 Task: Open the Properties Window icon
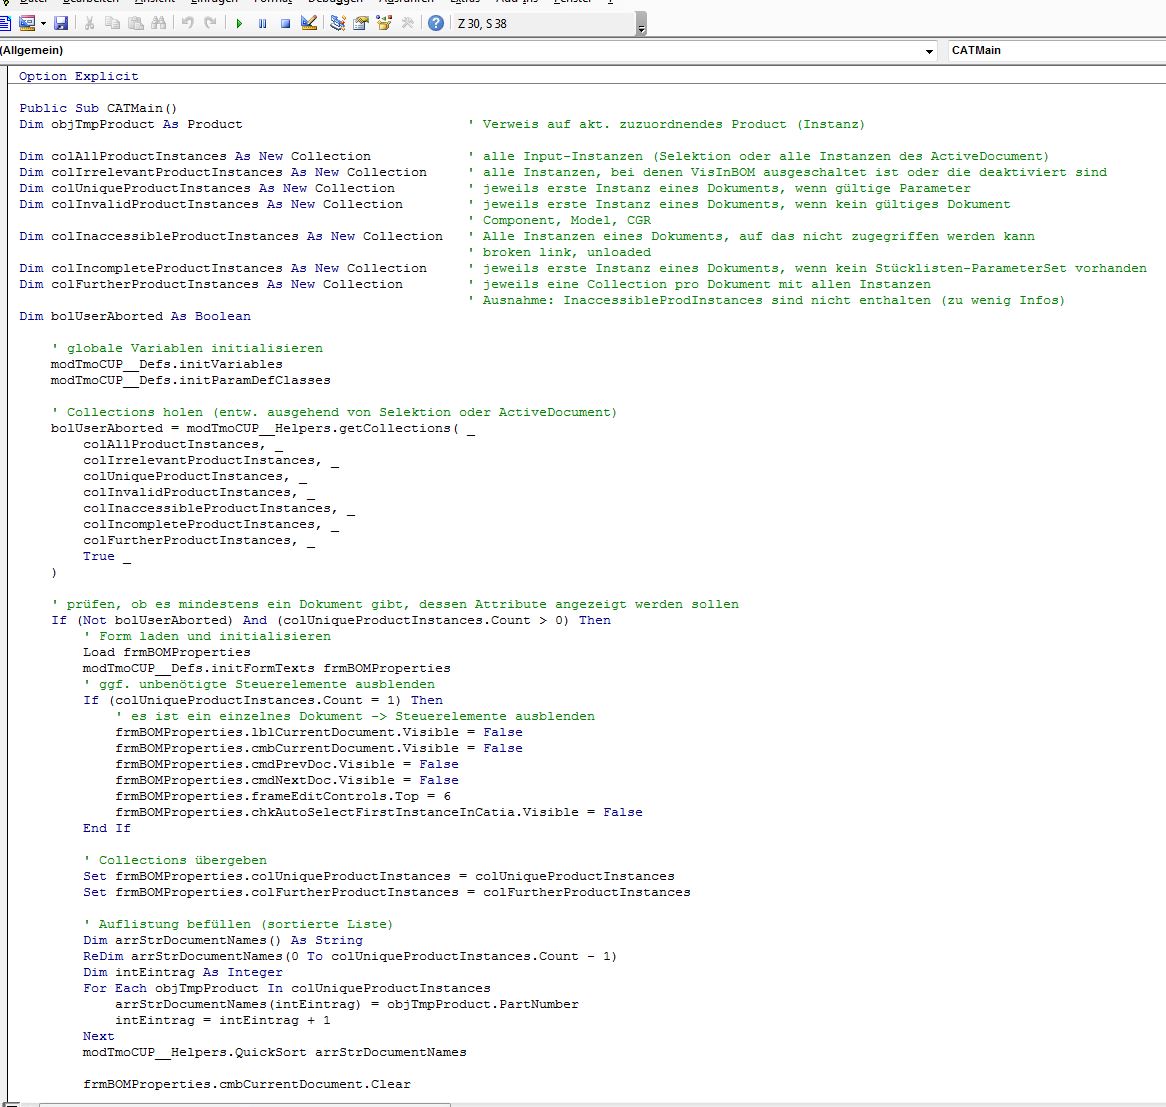pos(361,23)
